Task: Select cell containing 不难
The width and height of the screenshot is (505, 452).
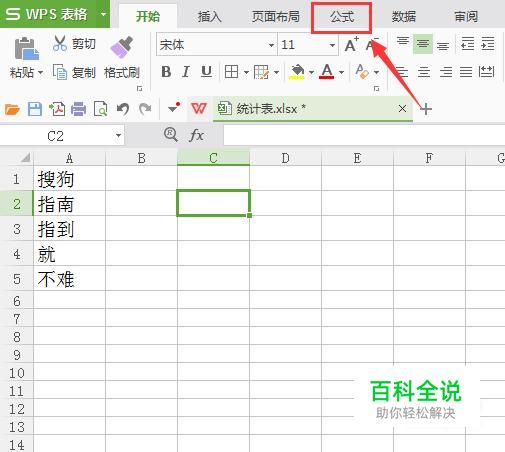Action: 69,279
